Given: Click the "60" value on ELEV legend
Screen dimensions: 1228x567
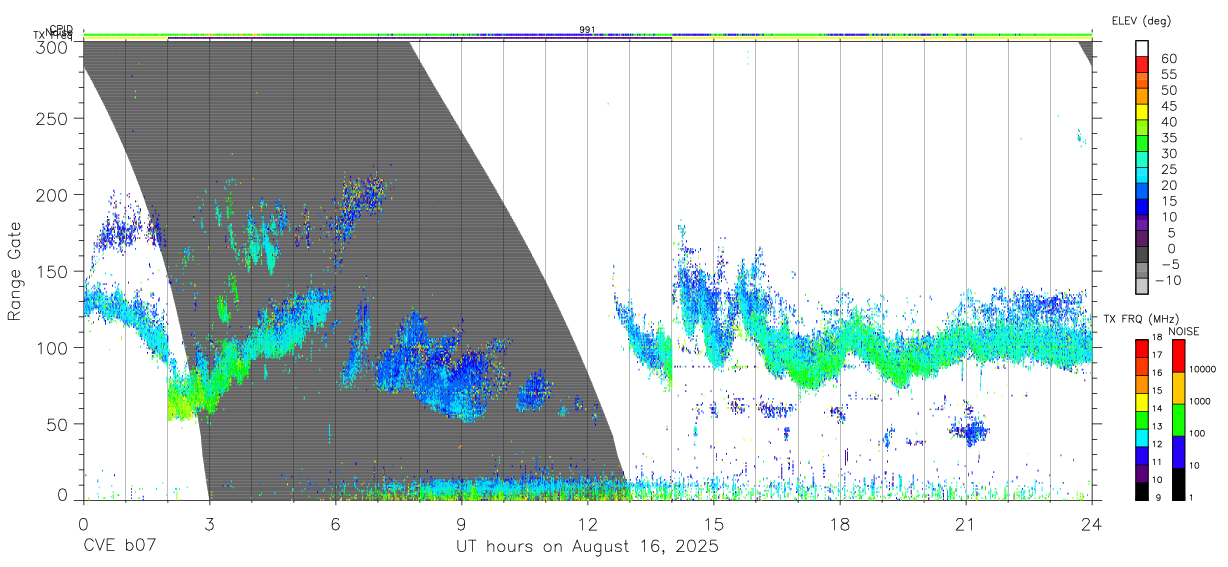Looking at the screenshot, I should [1167, 59].
